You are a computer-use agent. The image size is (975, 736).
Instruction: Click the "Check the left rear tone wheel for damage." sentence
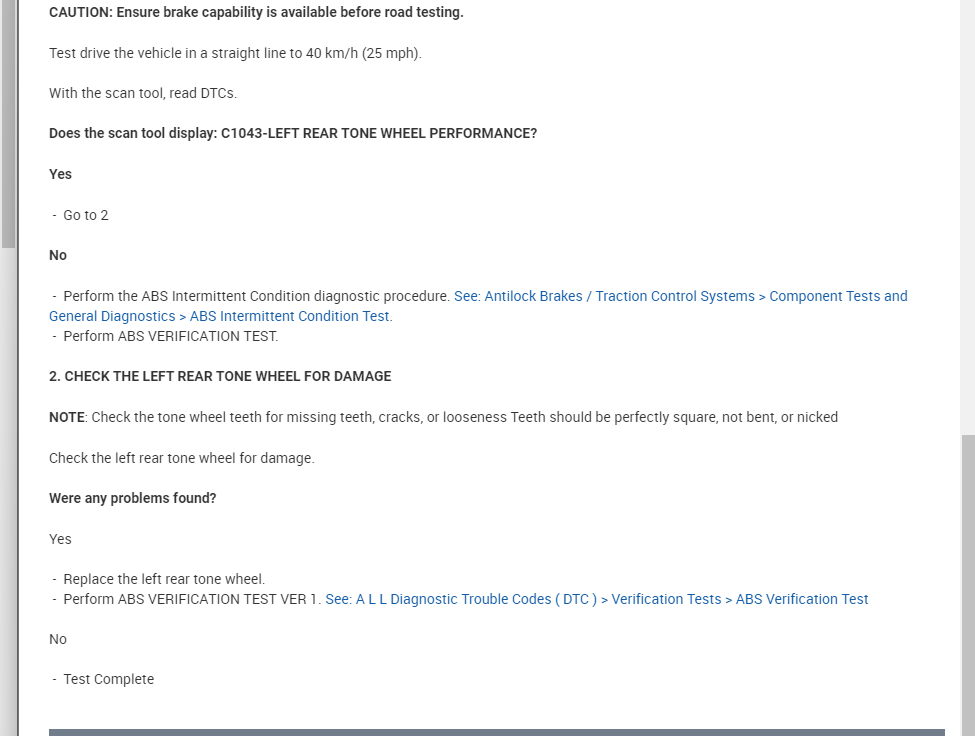[181, 458]
